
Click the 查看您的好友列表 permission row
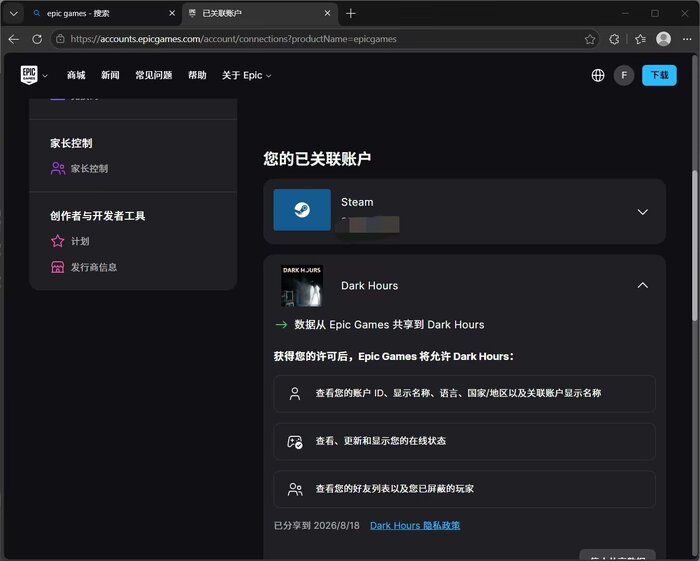[464, 489]
